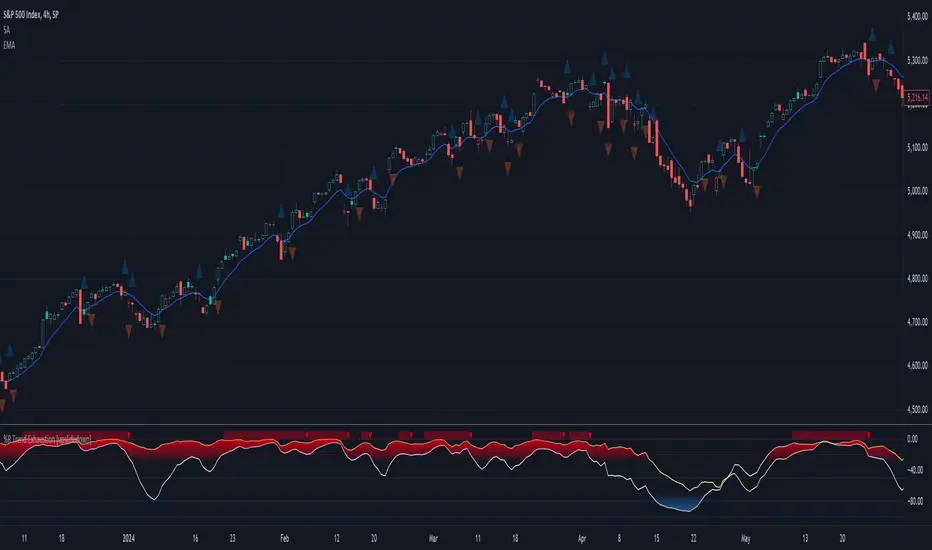932x550 pixels.
Task: Click the -80.00 oscillator scale label
Action: (x=915, y=501)
